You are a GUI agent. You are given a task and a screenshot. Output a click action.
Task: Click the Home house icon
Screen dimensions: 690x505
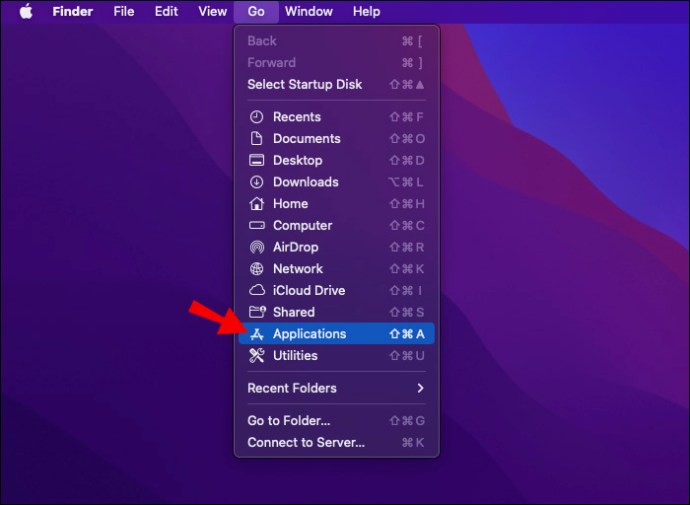[x=257, y=203]
